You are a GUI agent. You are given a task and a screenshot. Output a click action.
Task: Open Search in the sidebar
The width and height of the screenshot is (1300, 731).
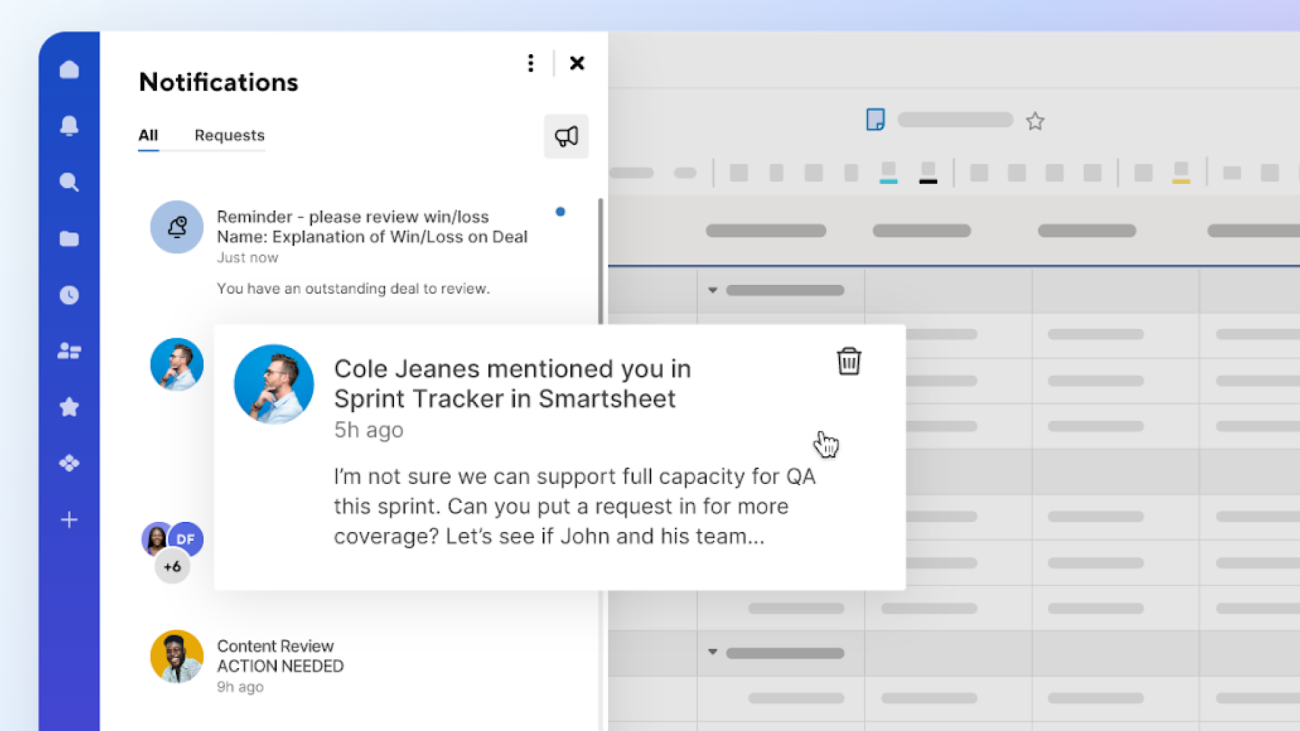68,182
